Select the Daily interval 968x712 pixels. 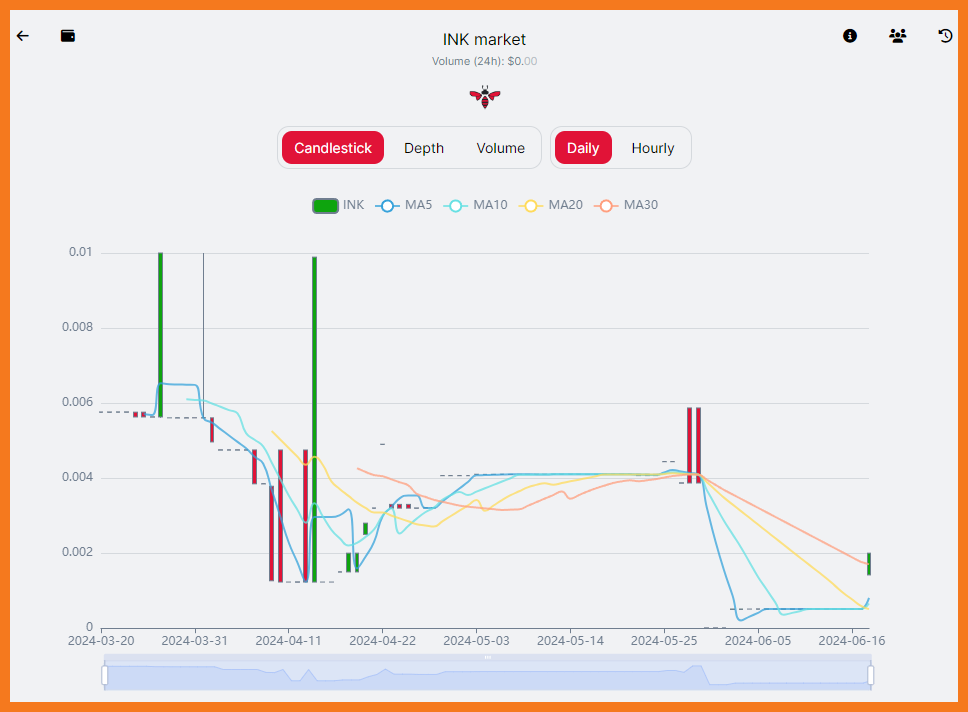coord(583,148)
